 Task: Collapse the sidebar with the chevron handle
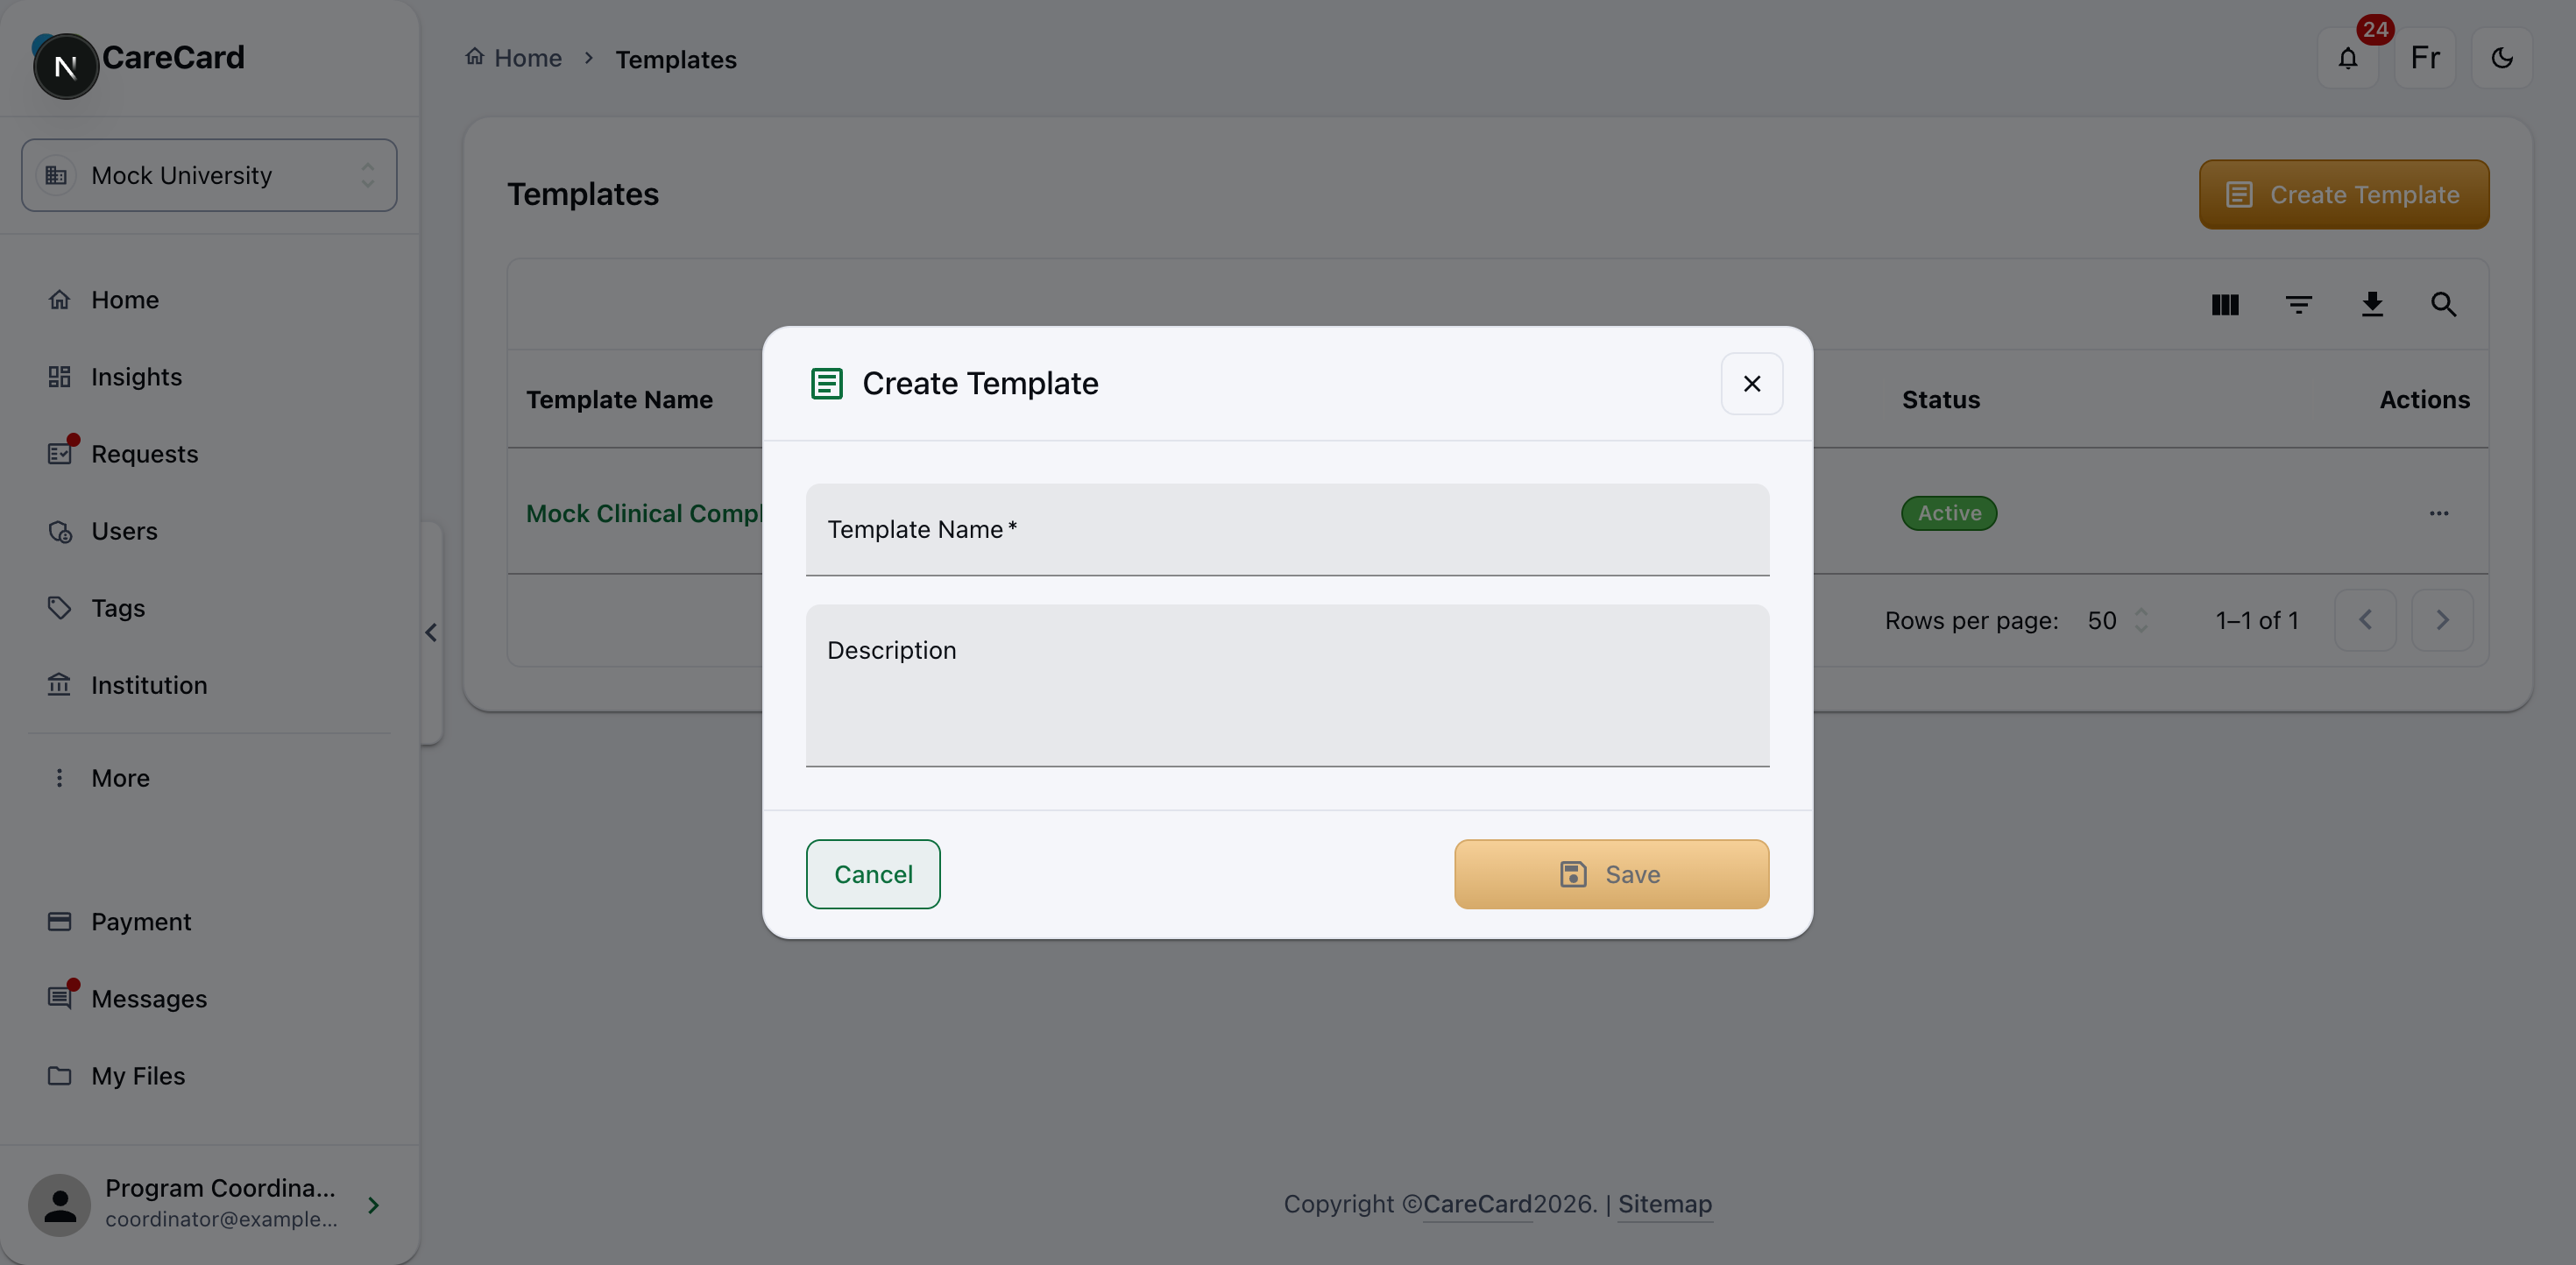(x=431, y=633)
